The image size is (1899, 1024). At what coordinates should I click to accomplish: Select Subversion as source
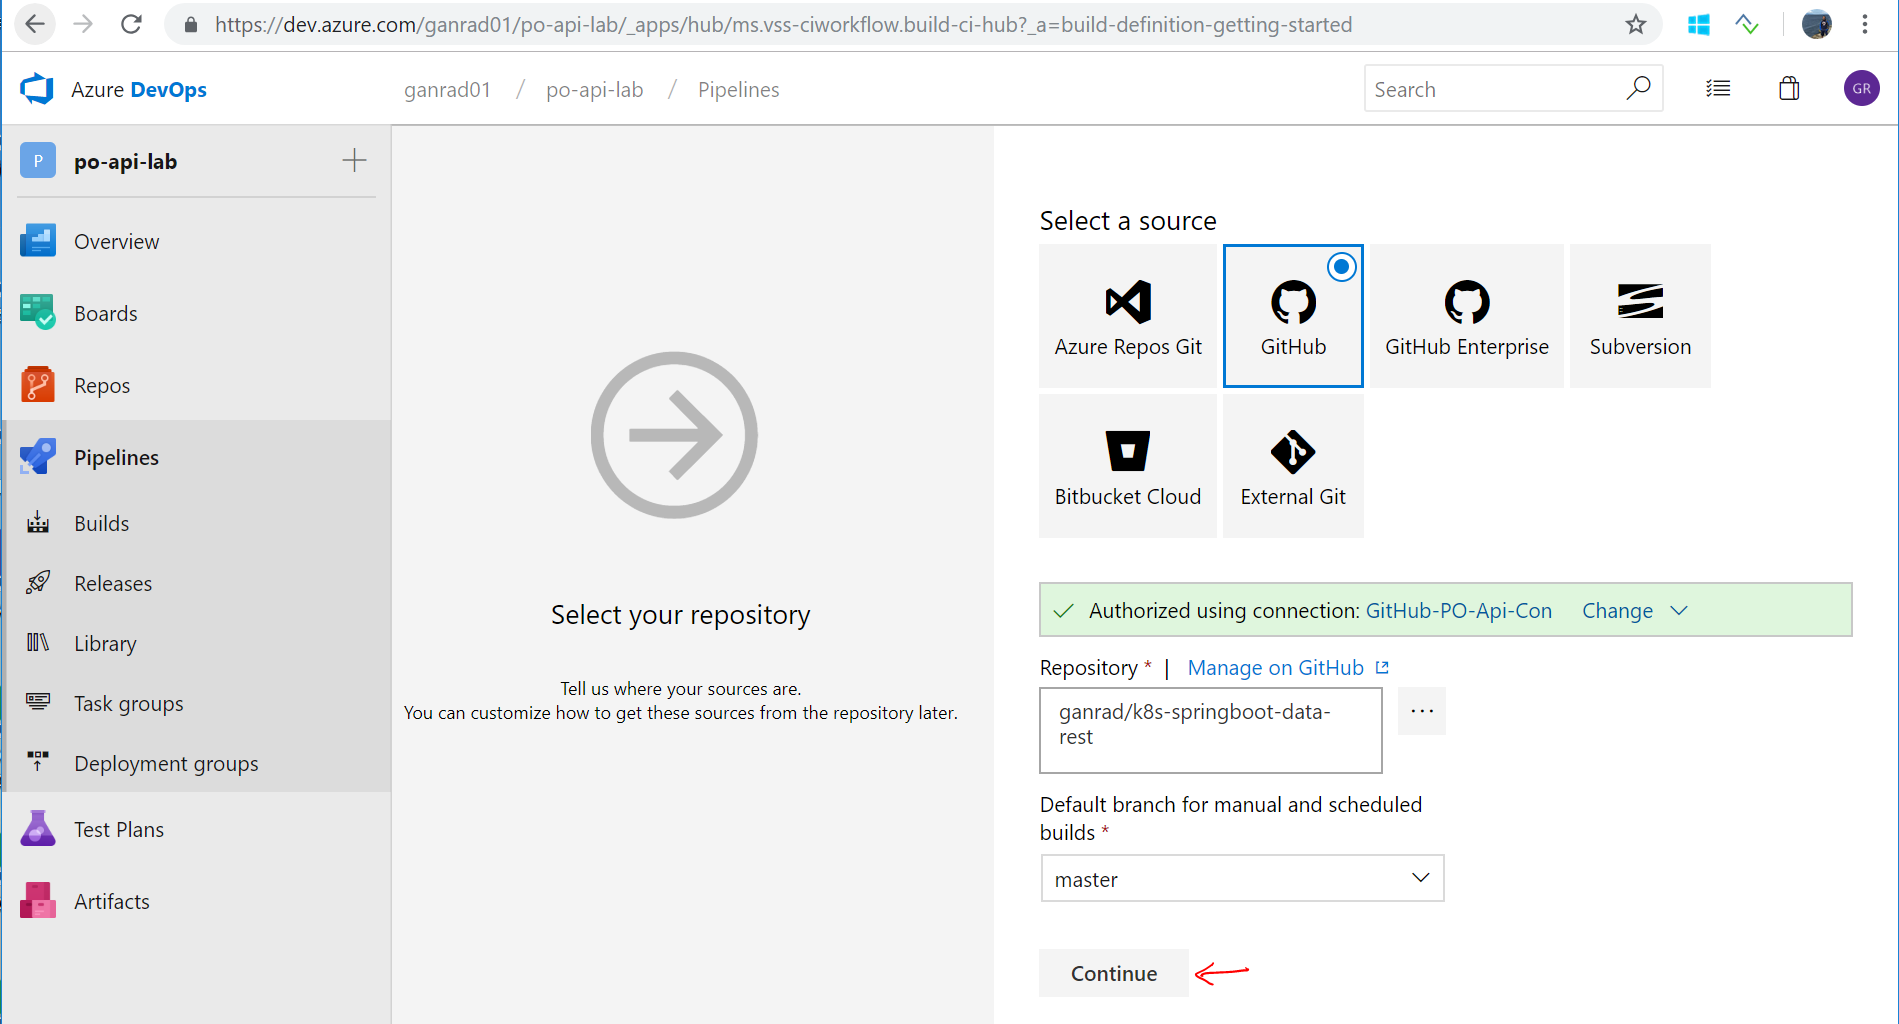(x=1640, y=316)
